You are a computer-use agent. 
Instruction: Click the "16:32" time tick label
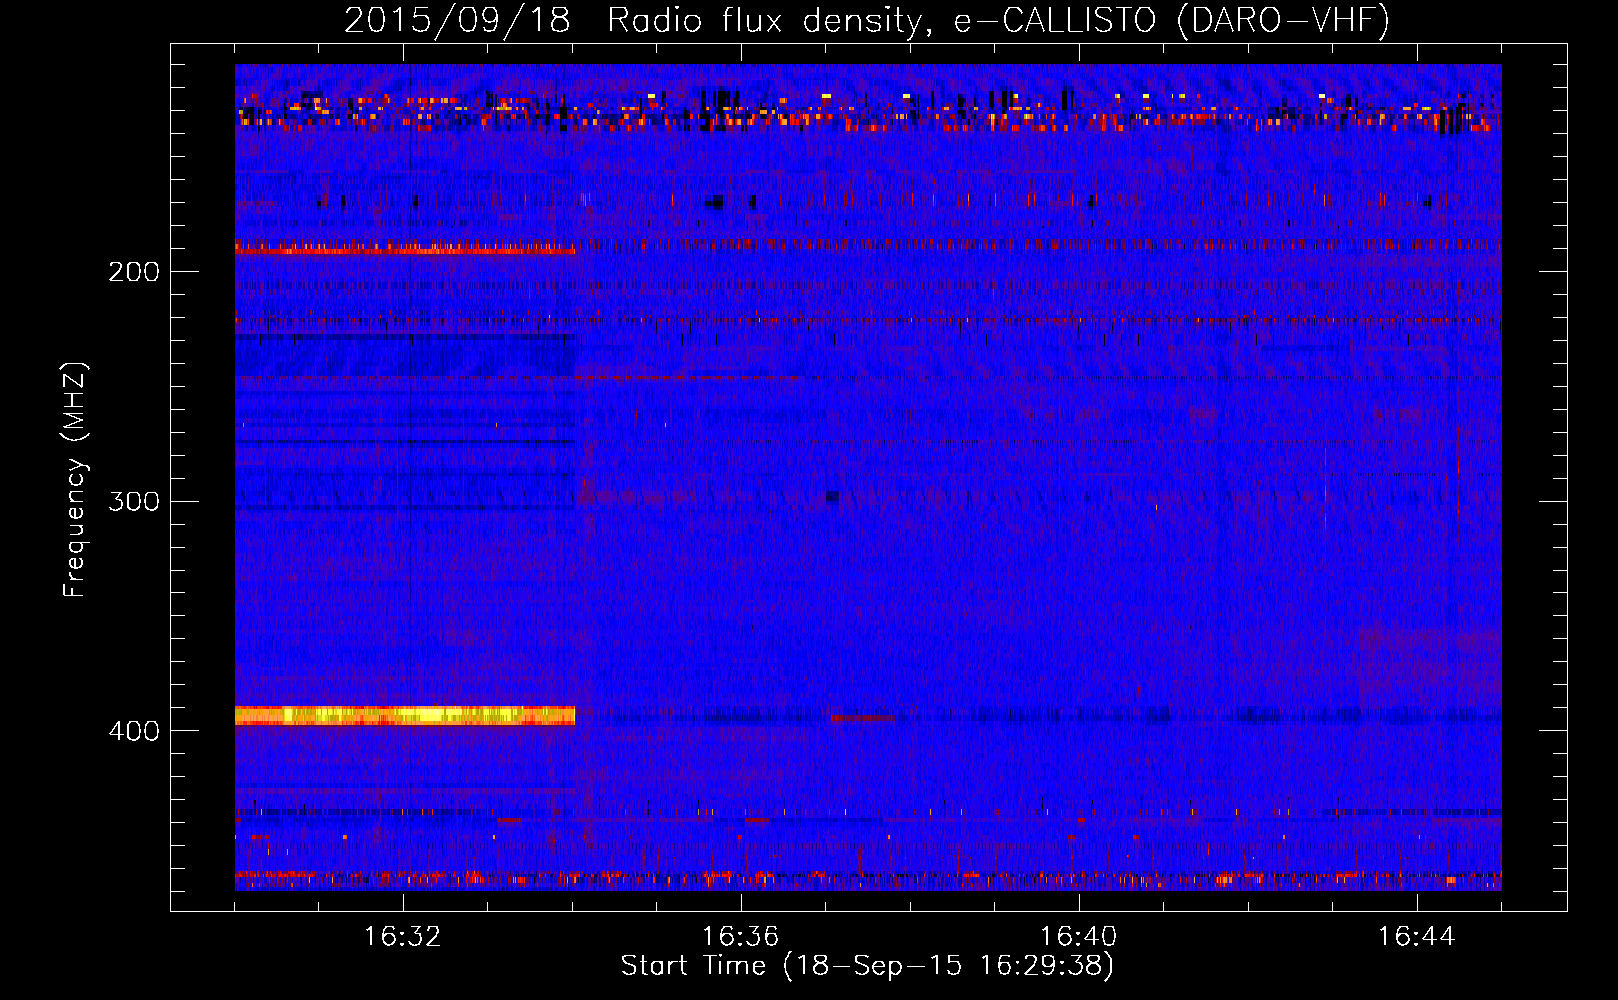click(x=403, y=937)
